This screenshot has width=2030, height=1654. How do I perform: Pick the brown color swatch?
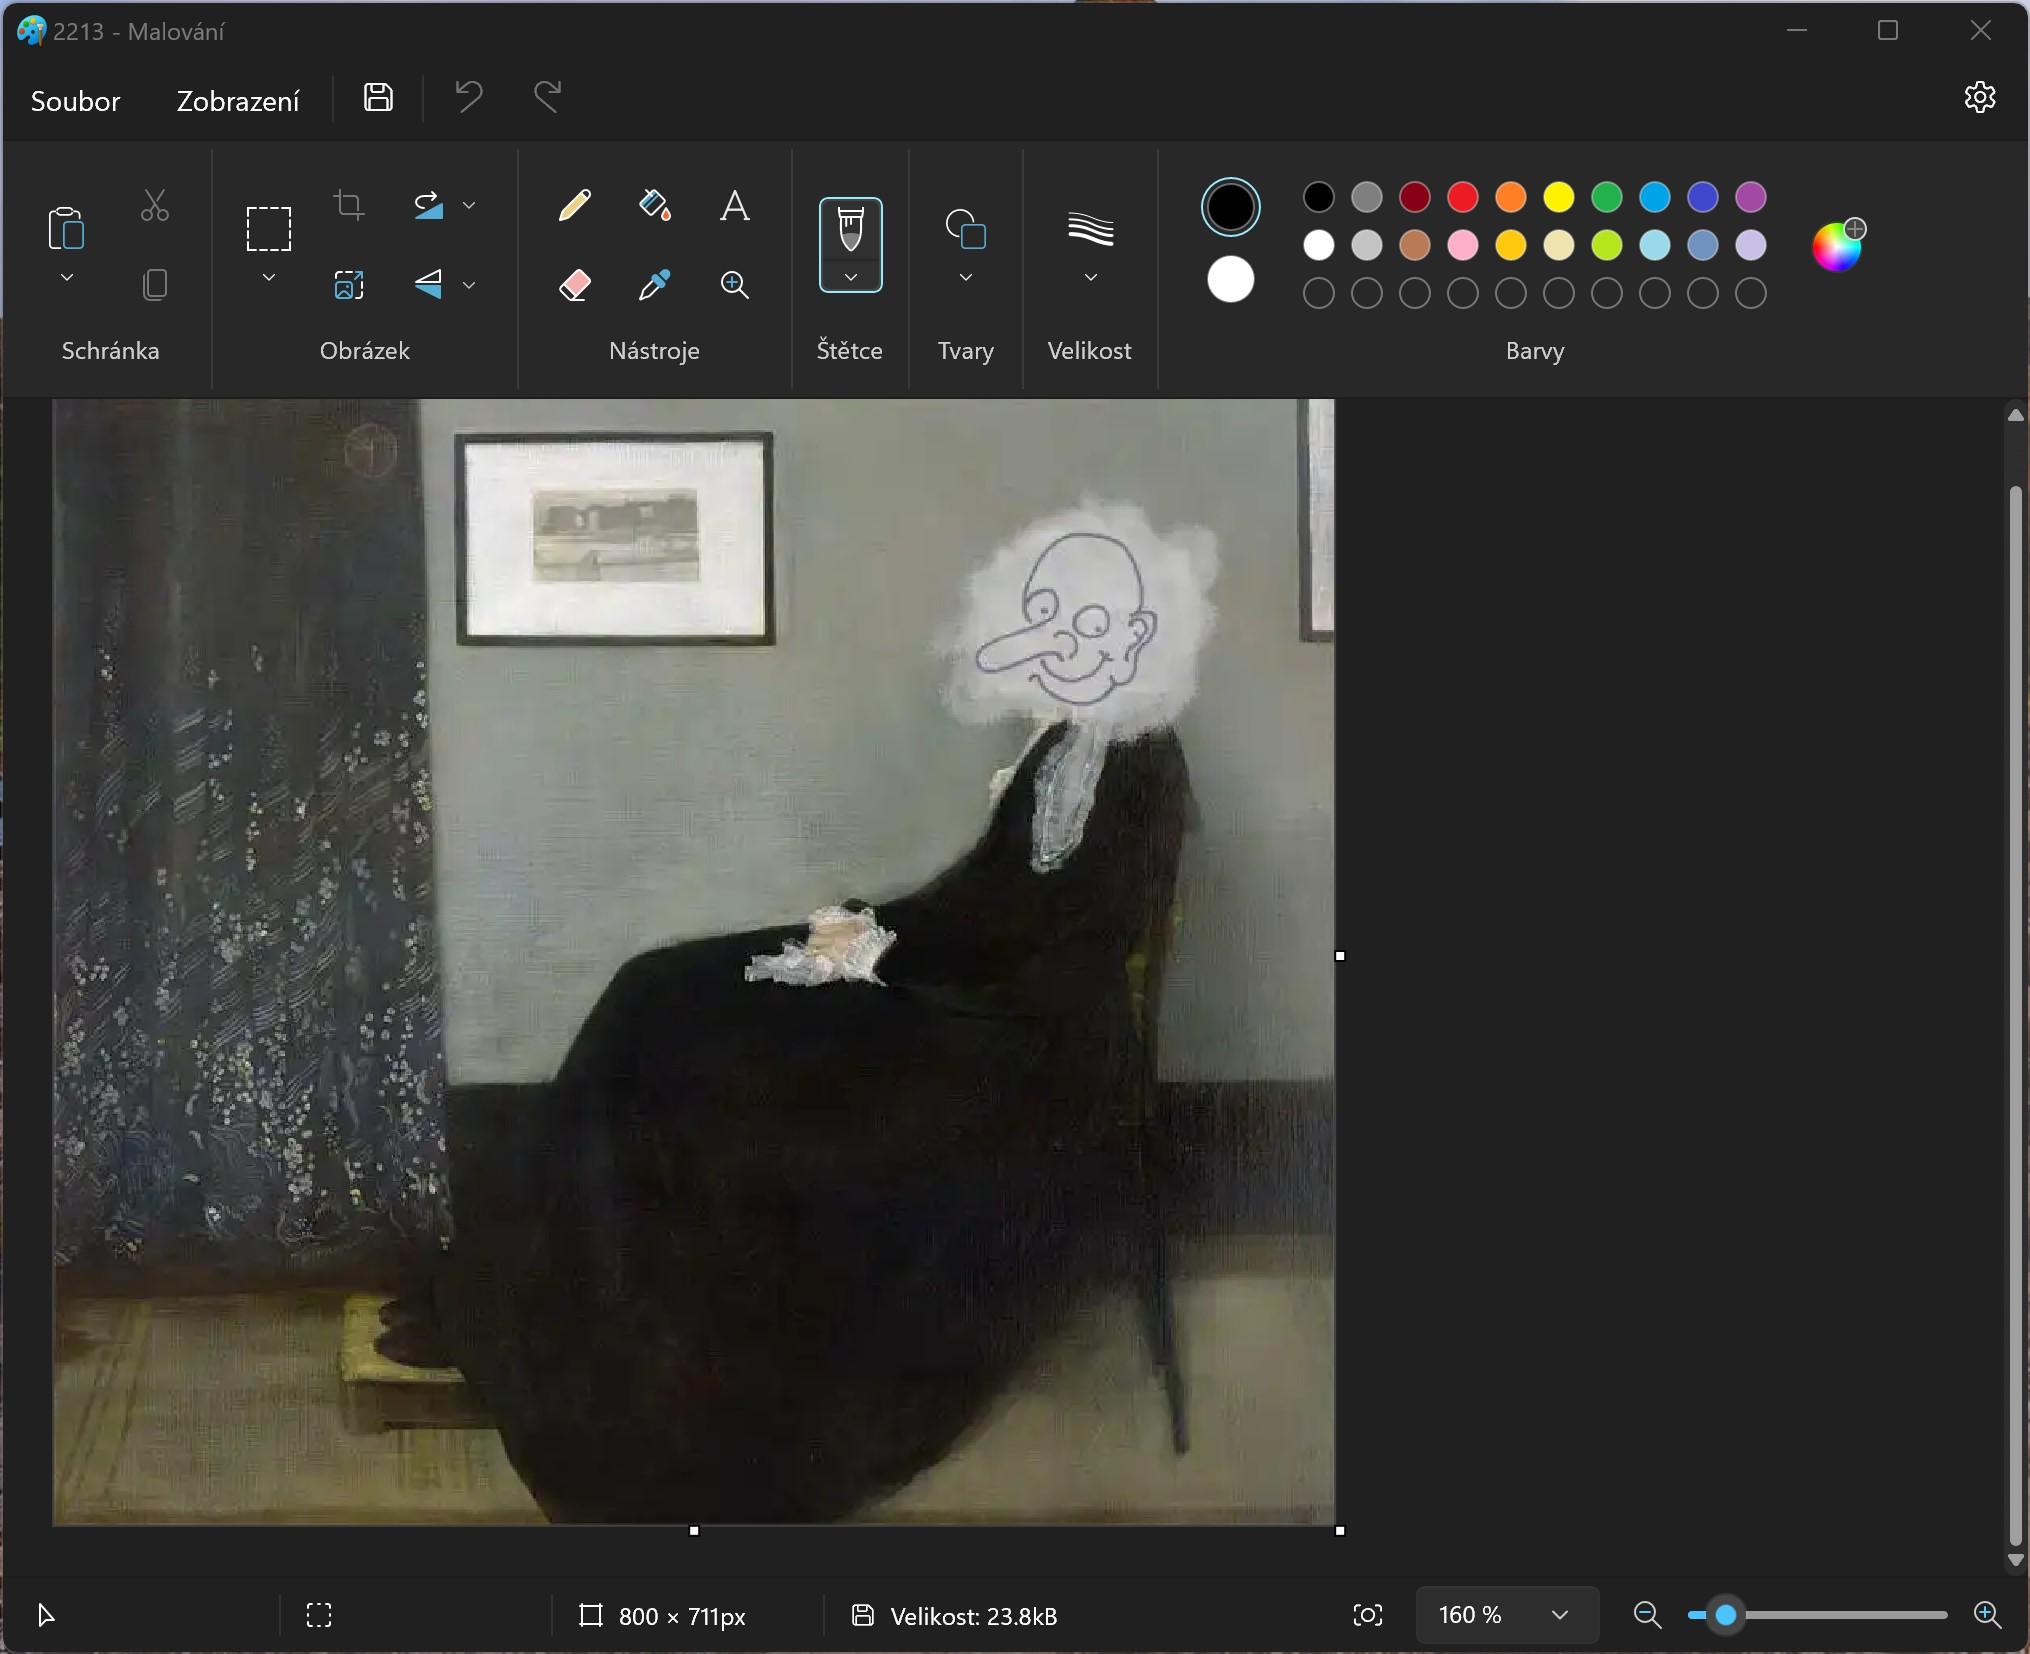tap(1414, 245)
